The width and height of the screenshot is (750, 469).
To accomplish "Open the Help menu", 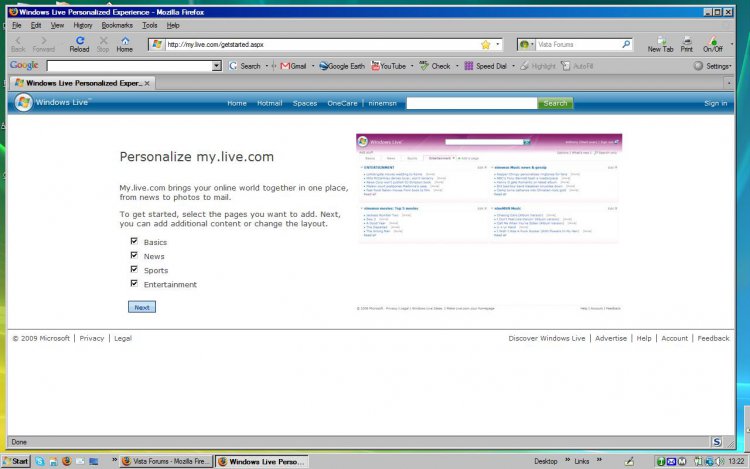I will 173,25.
